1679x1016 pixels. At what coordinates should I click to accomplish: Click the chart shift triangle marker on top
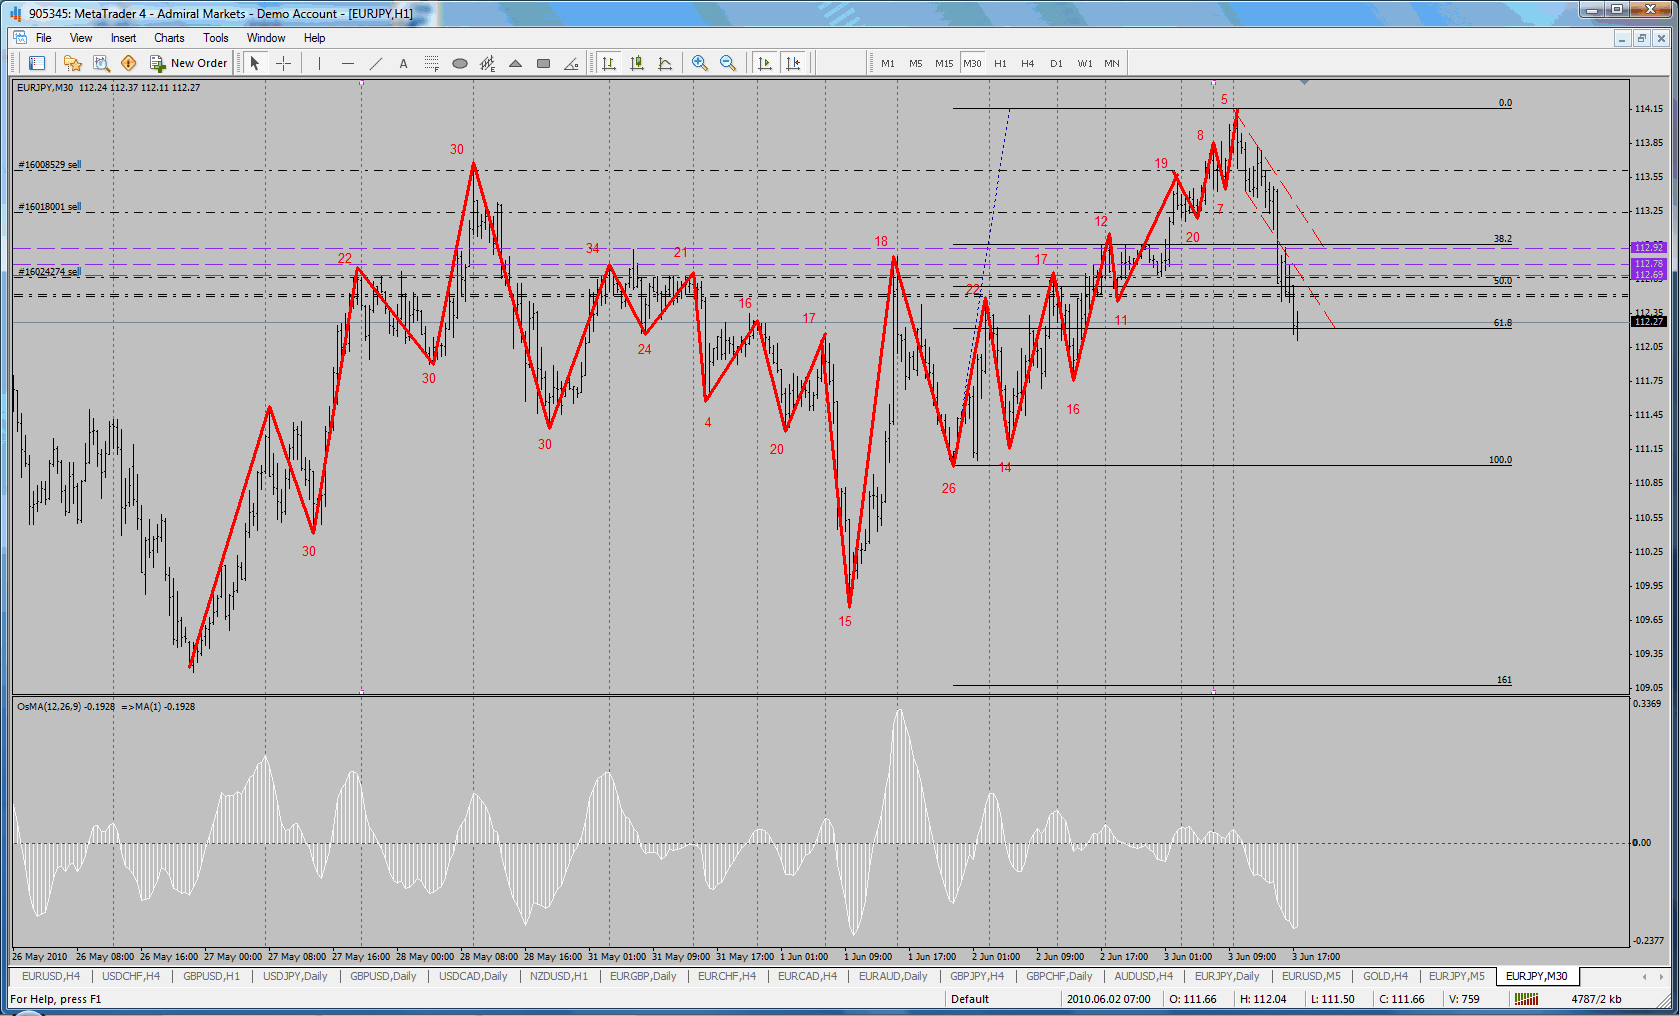1304,82
